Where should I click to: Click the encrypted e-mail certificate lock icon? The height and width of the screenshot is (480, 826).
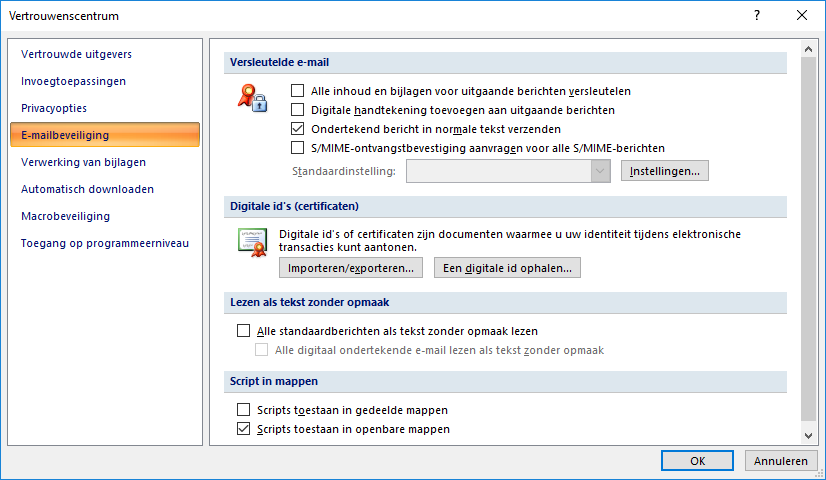pyautogui.click(x=252, y=98)
